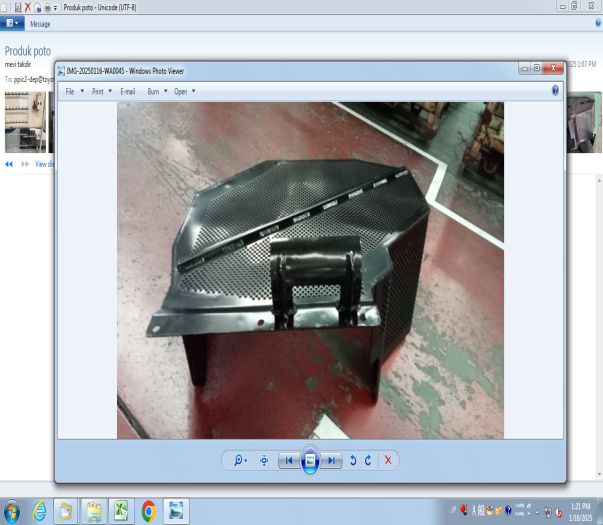Open the Windows Start button
The width and height of the screenshot is (603, 525).
pyautogui.click(x=12, y=512)
